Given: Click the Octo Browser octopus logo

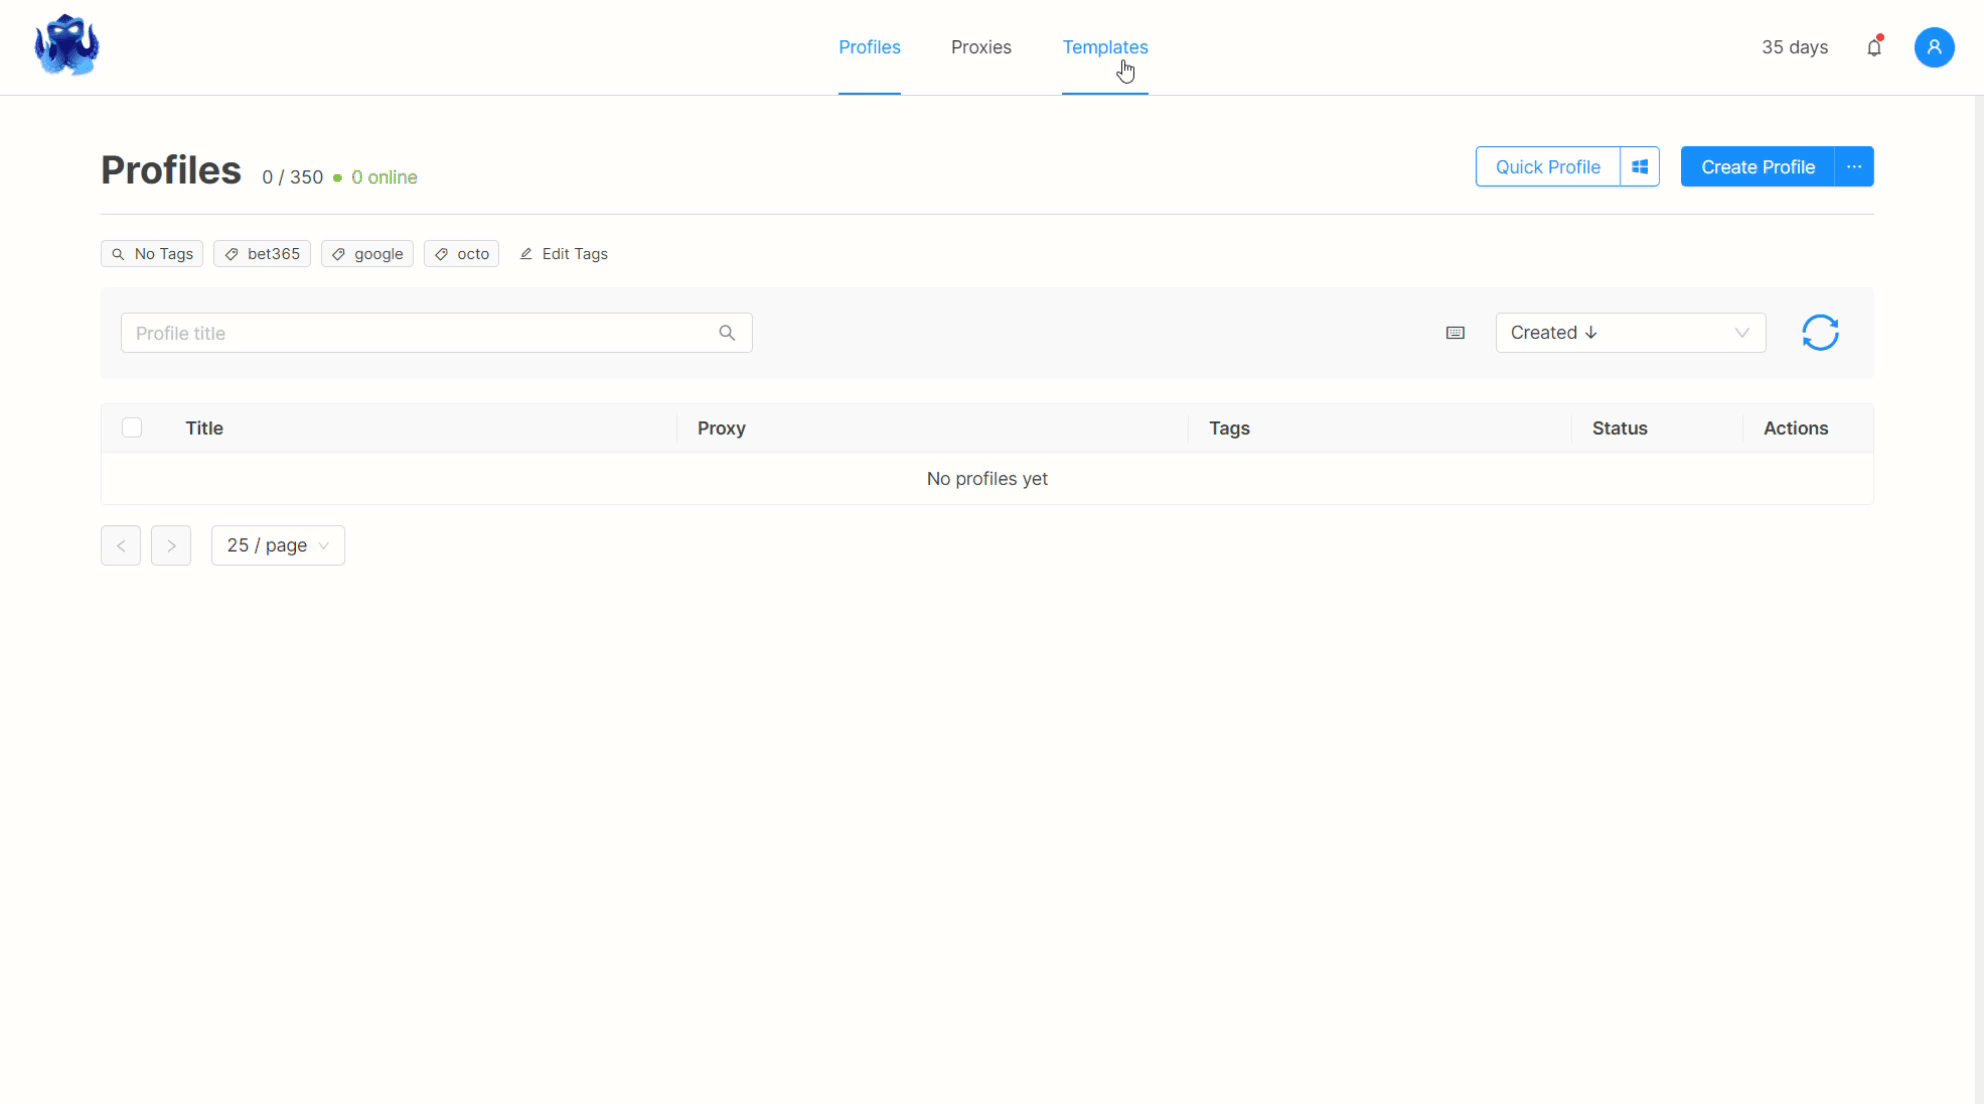Looking at the screenshot, I should [x=67, y=45].
